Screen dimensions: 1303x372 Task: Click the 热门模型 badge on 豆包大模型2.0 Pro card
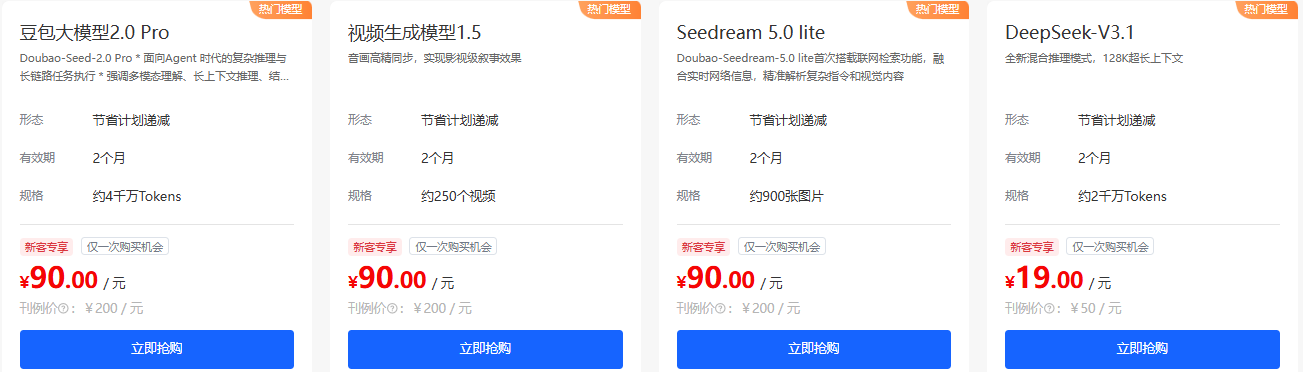click(282, 9)
